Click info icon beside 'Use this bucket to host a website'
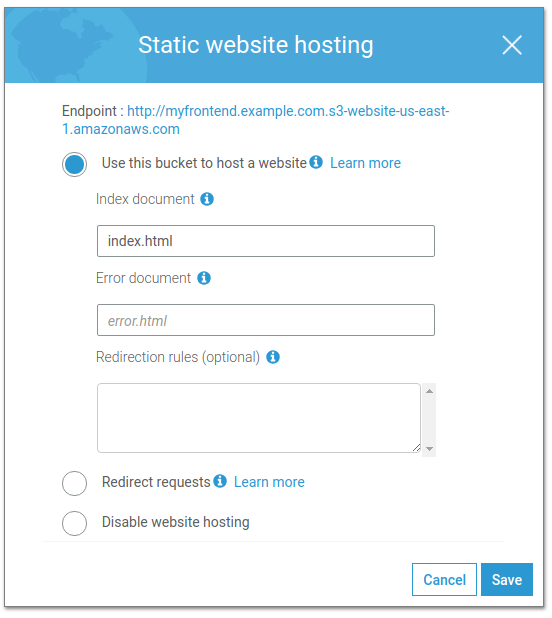The width and height of the screenshot is (552, 618). (x=316, y=162)
